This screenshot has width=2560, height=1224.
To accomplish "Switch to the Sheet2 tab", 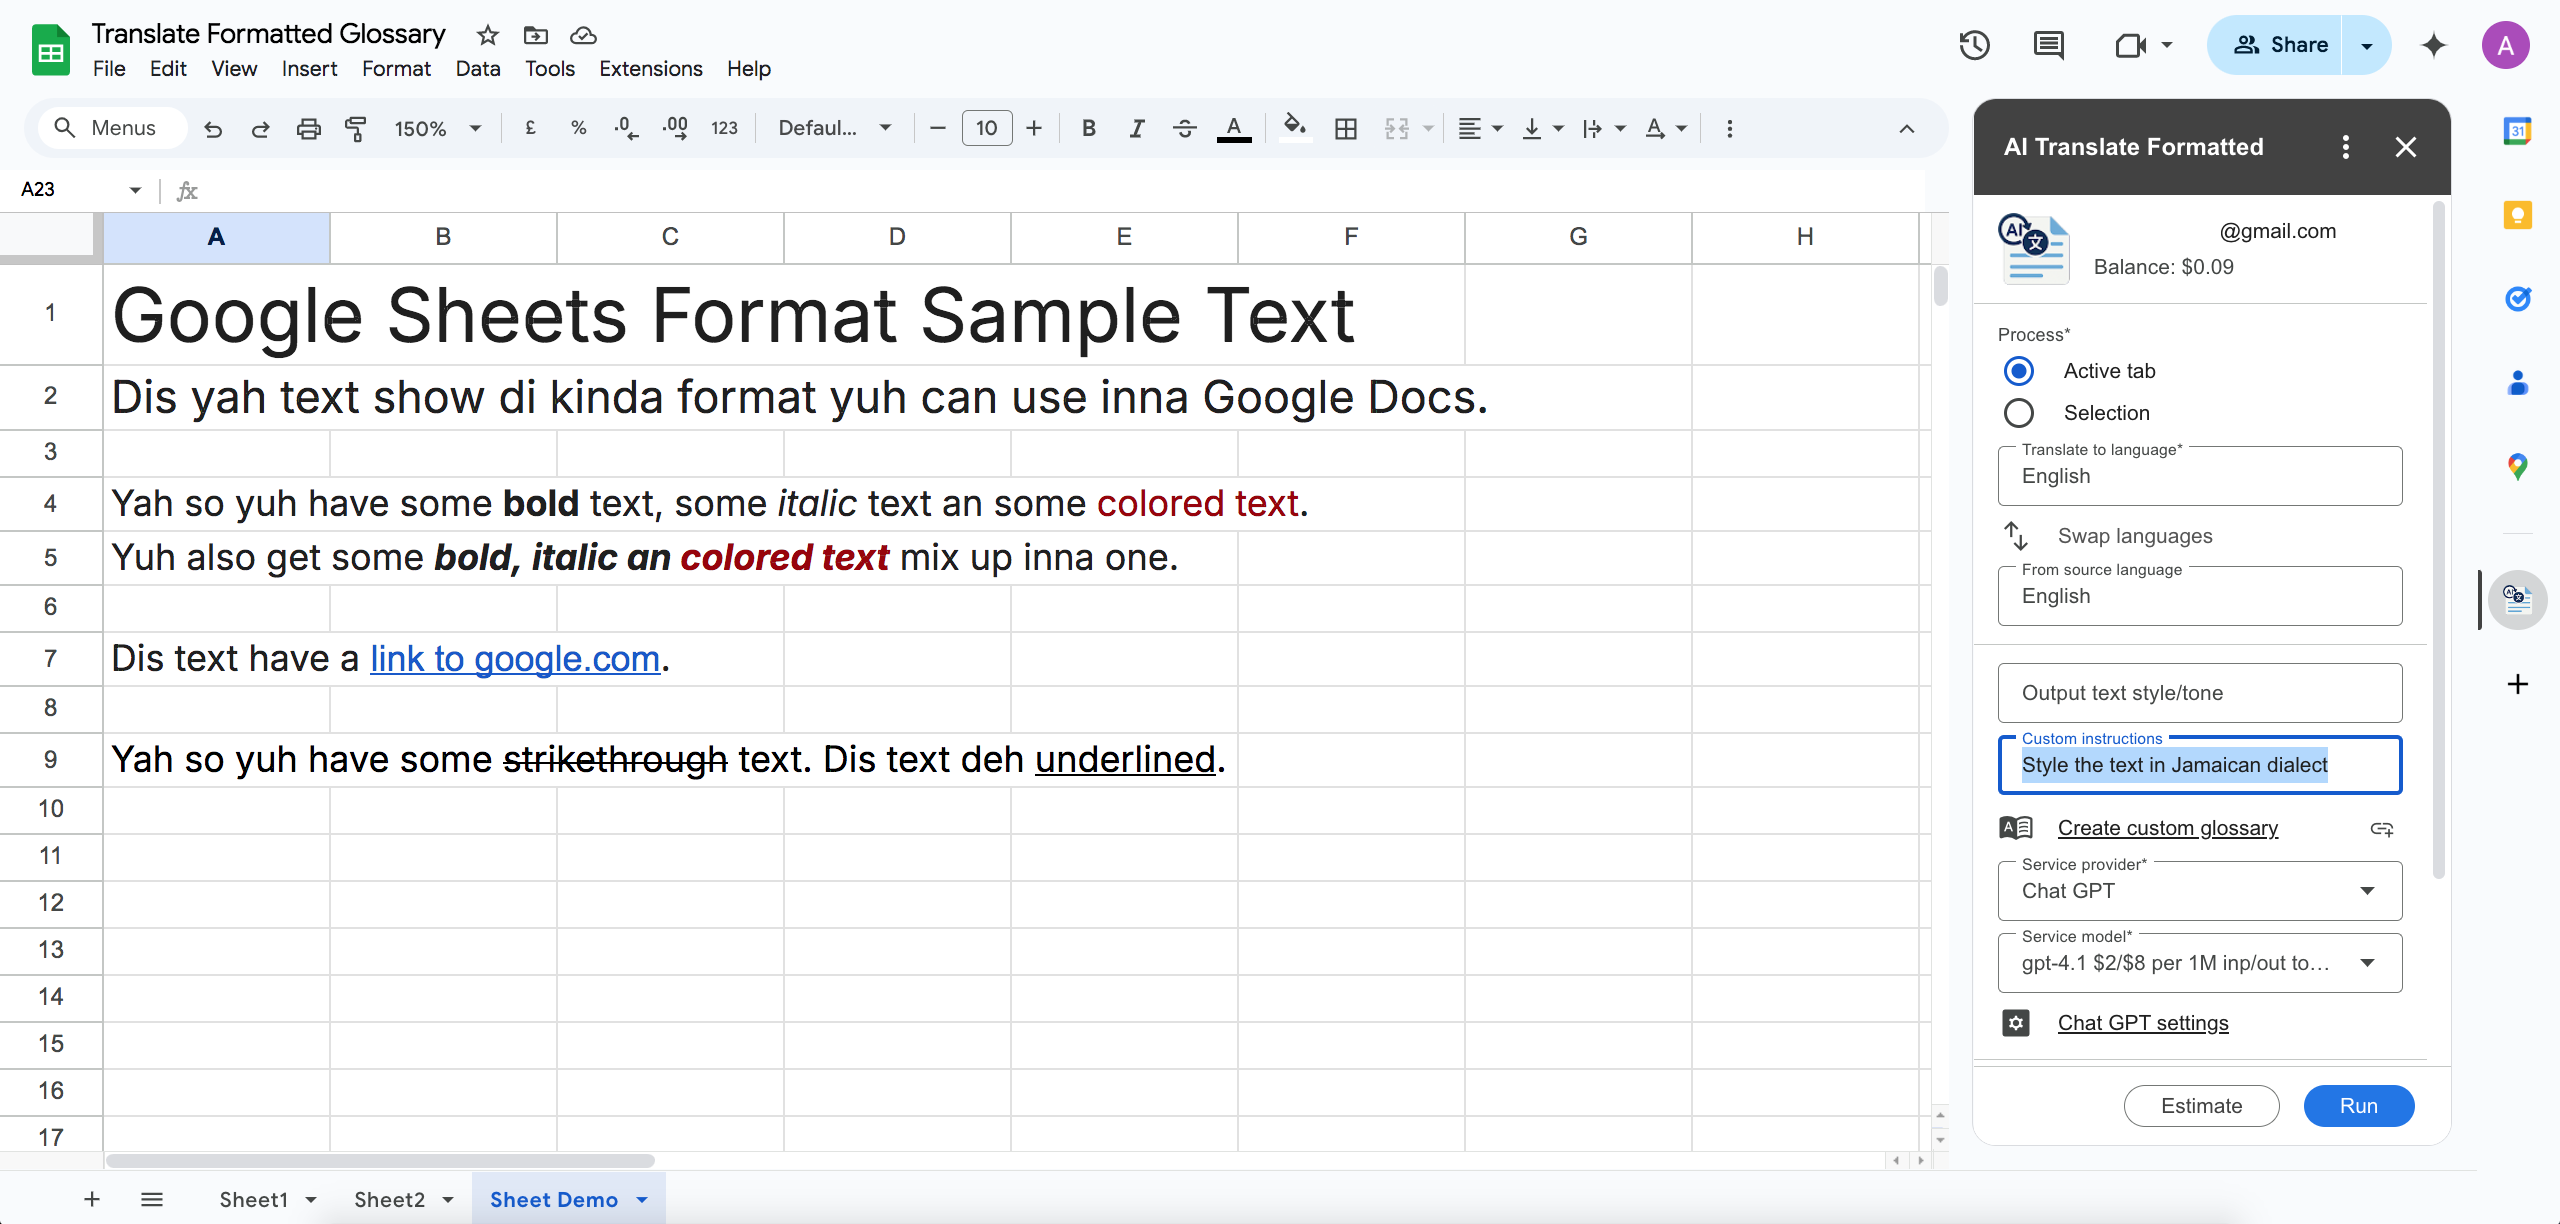I will (x=389, y=1200).
